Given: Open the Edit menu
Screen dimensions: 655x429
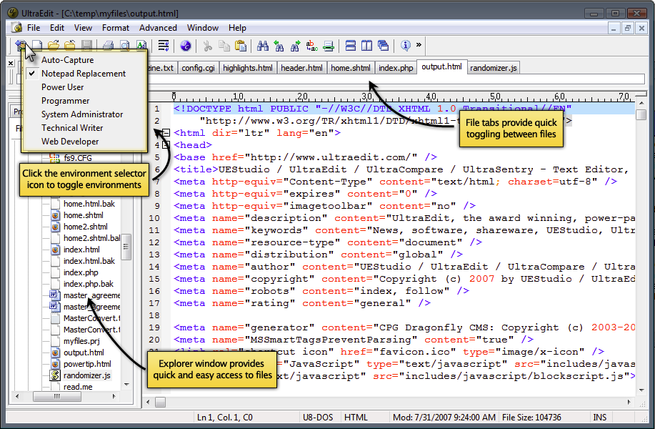Looking at the screenshot, I should tap(57, 28).
